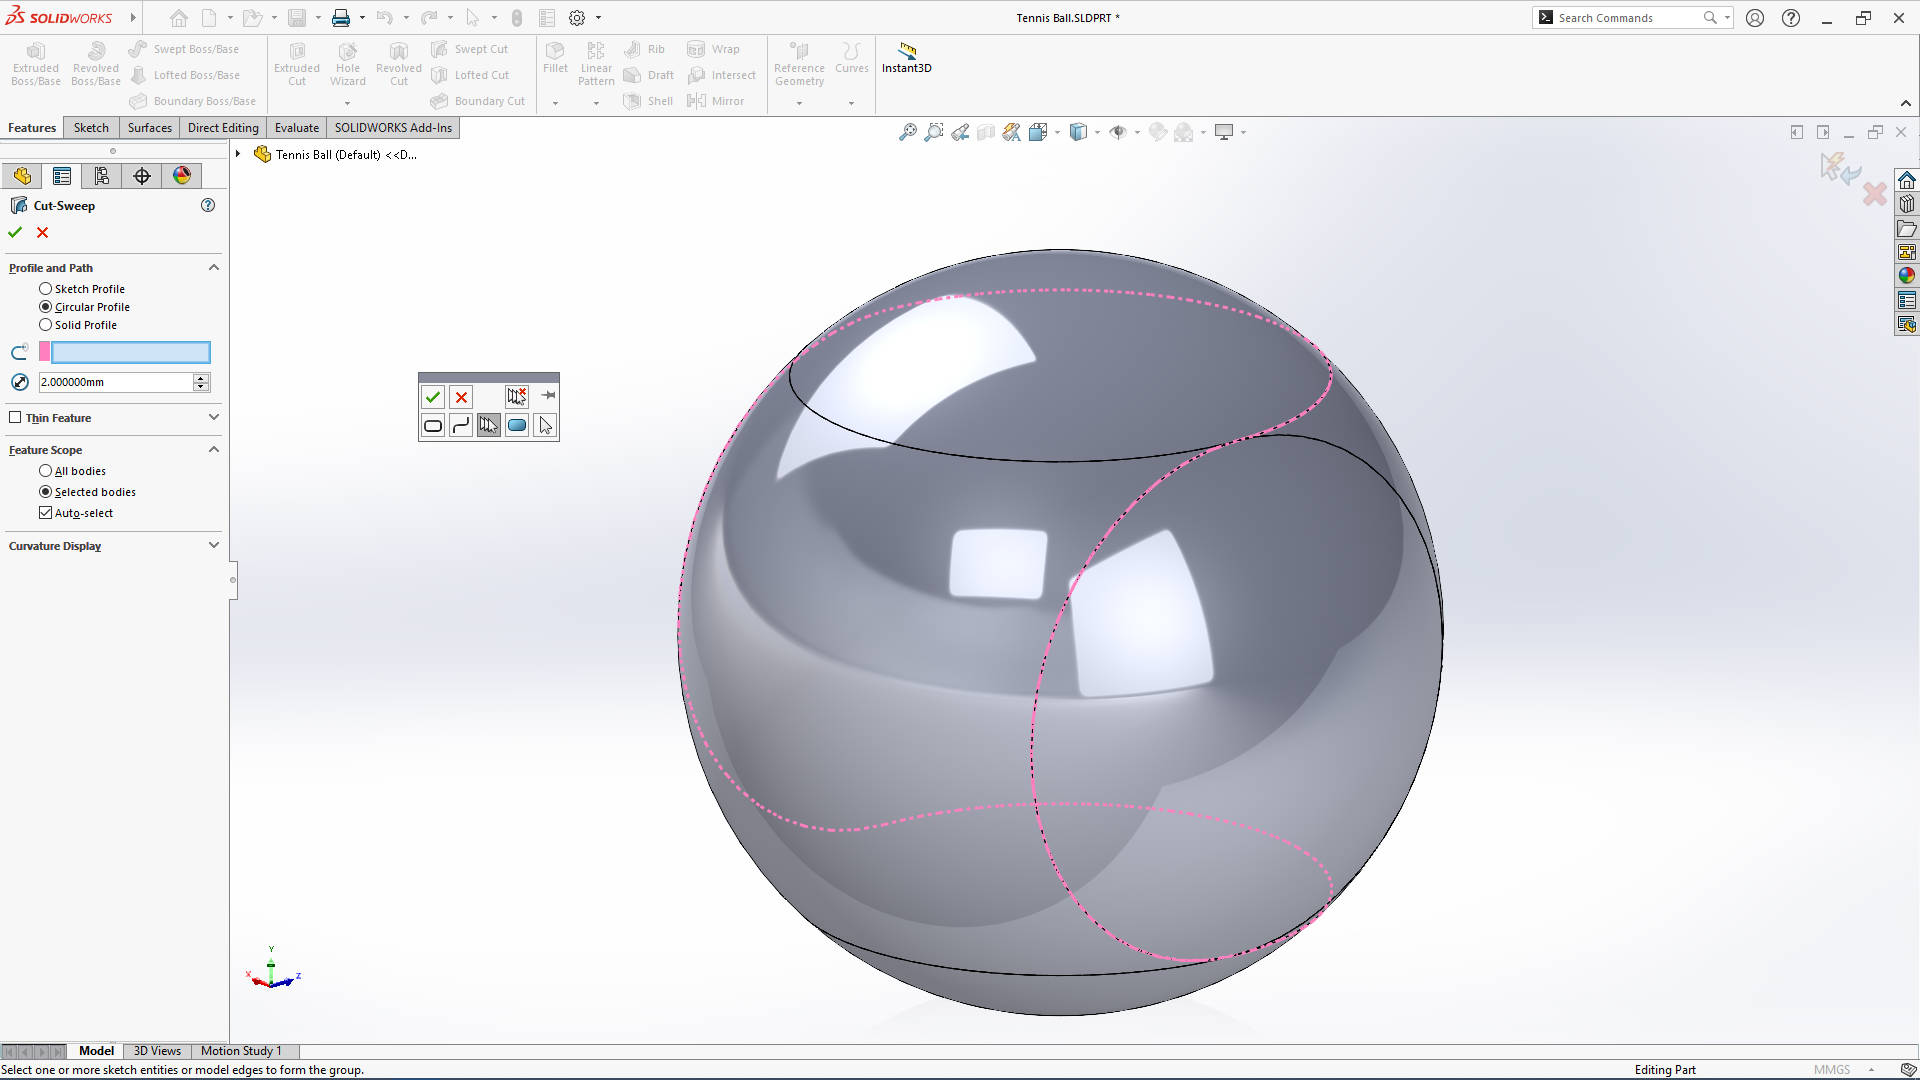The height and width of the screenshot is (1080, 1920).
Task: Choose All bodies in Feature Scope
Action: [x=45, y=470]
